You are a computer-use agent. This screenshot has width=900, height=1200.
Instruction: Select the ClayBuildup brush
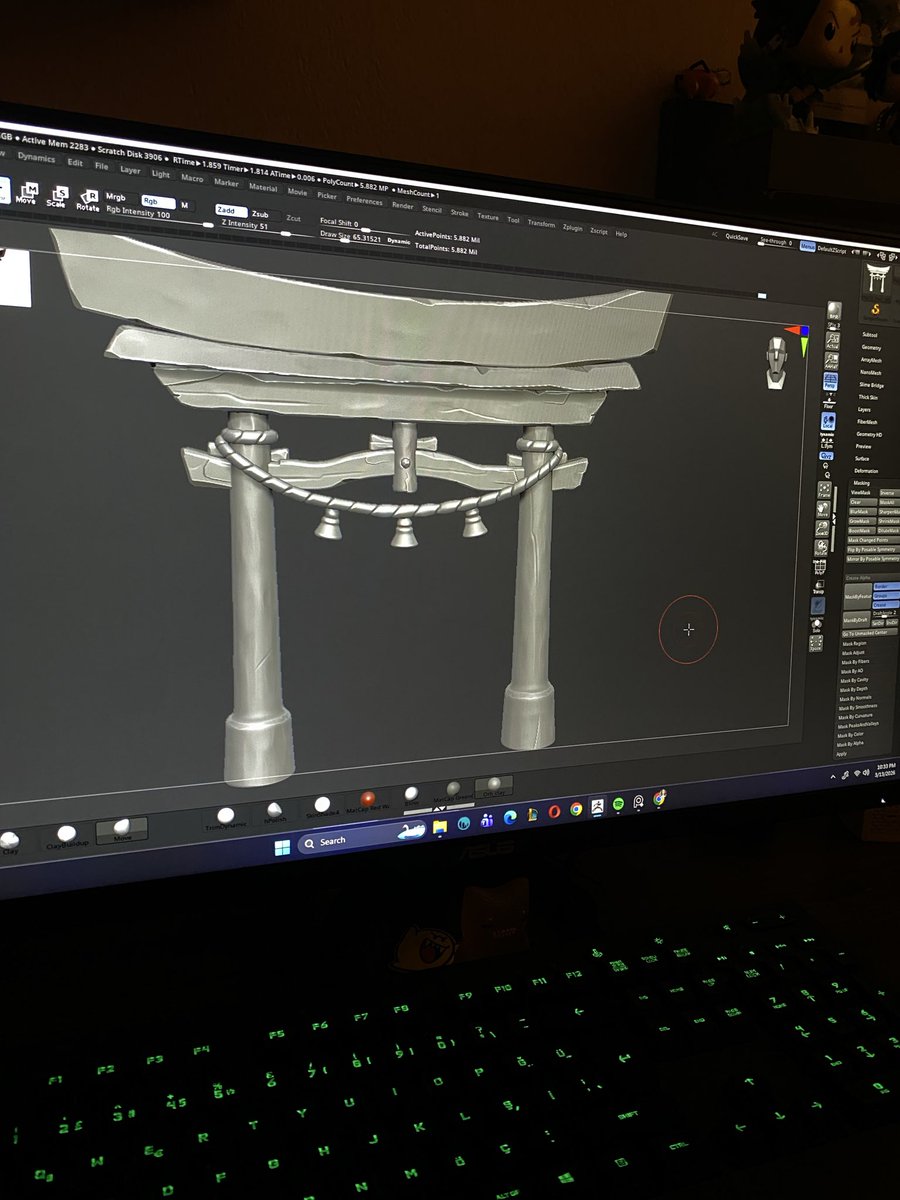pos(66,836)
